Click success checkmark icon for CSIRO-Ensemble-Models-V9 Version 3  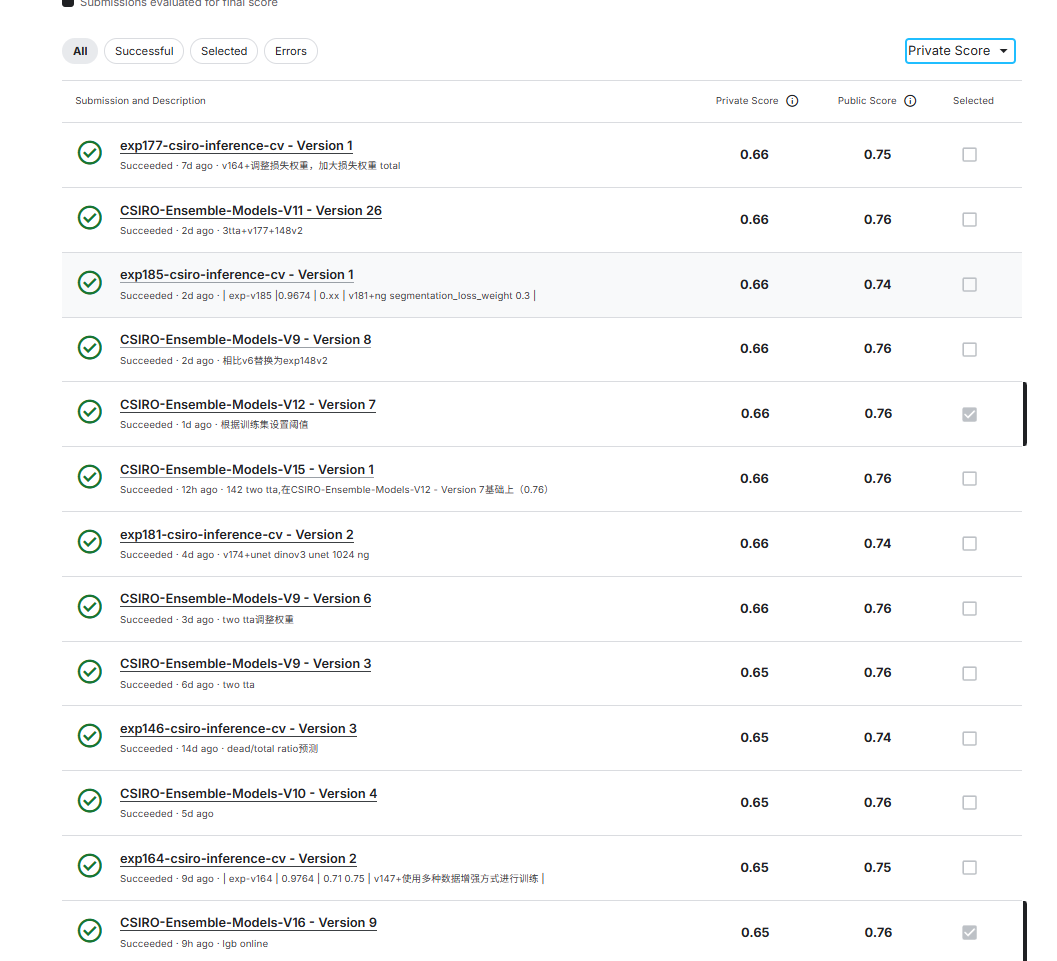90,671
